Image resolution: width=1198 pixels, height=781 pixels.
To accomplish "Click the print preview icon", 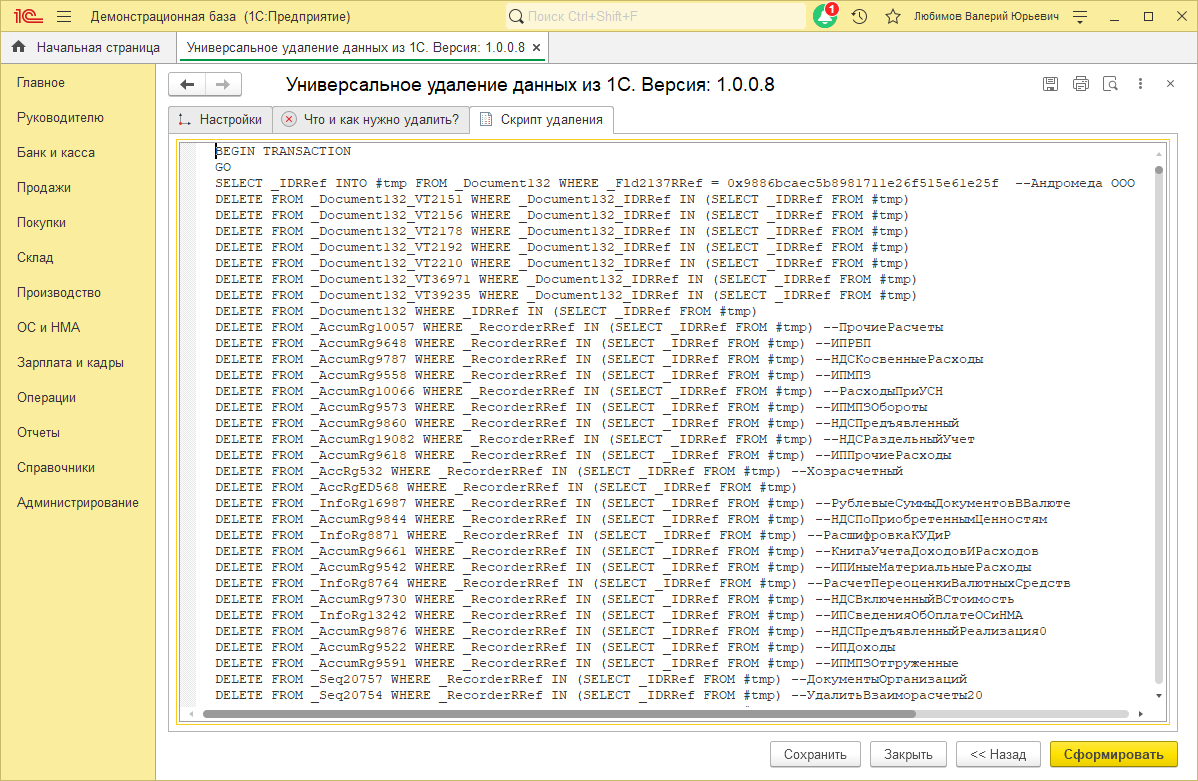I will [x=1110, y=84].
